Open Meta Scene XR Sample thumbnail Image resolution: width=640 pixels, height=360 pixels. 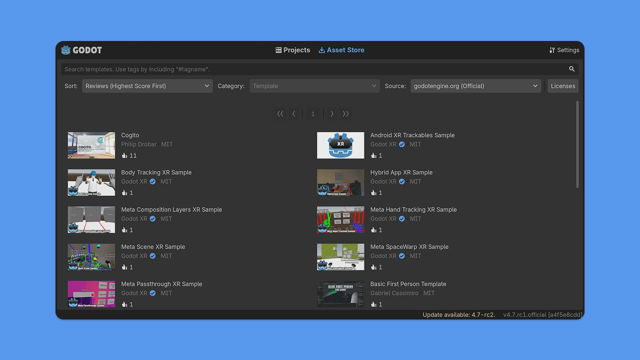[x=91, y=257]
